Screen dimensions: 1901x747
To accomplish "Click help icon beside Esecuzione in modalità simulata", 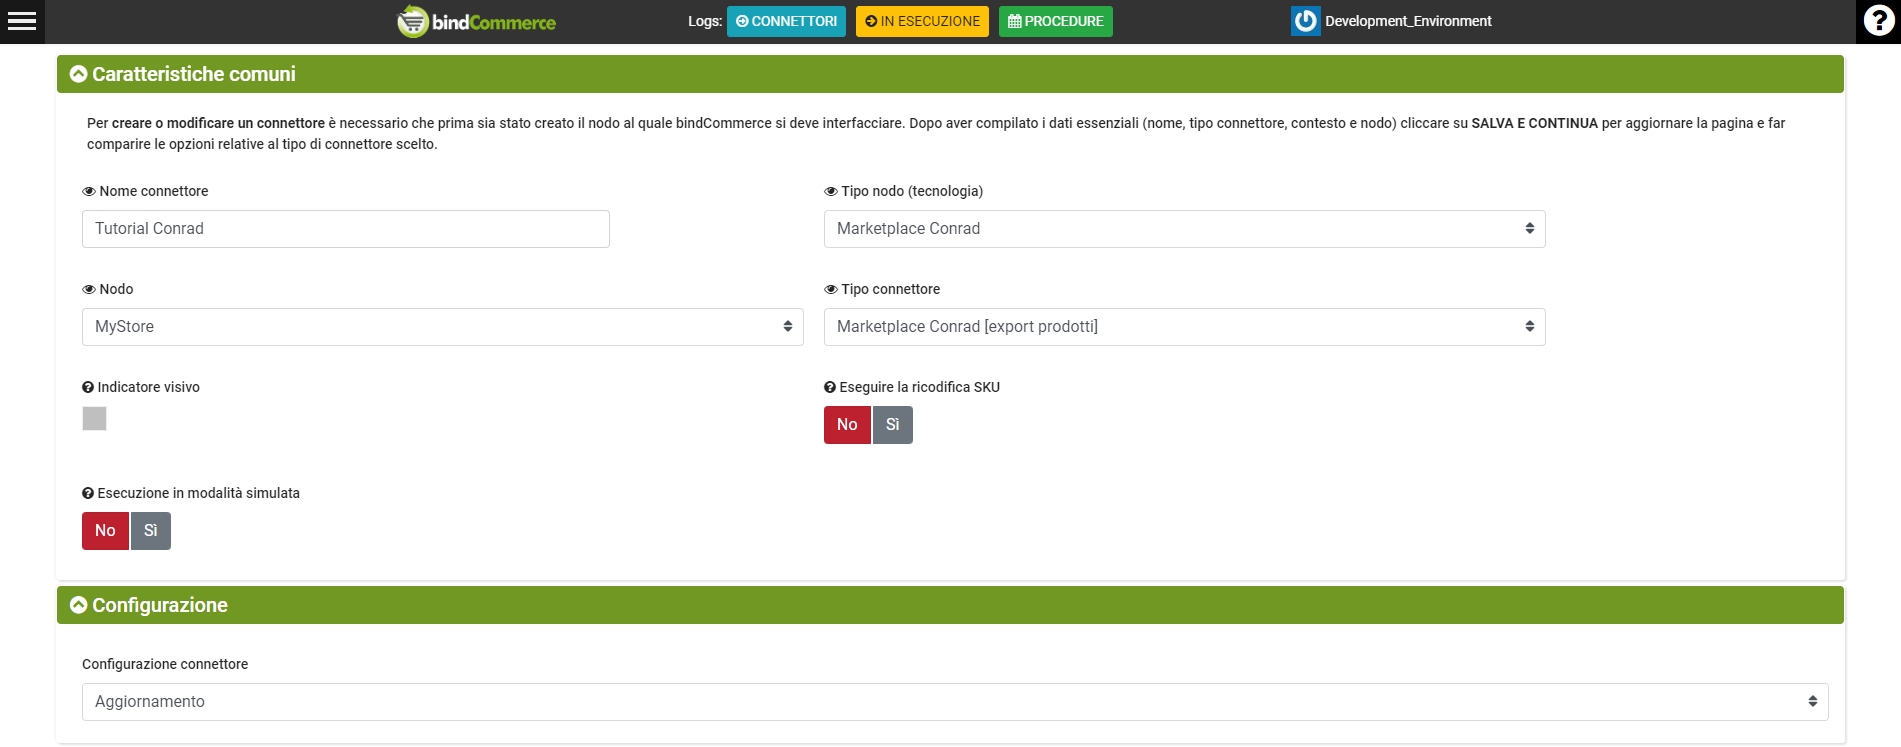I will pyautogui.click(x=88, y=494).
